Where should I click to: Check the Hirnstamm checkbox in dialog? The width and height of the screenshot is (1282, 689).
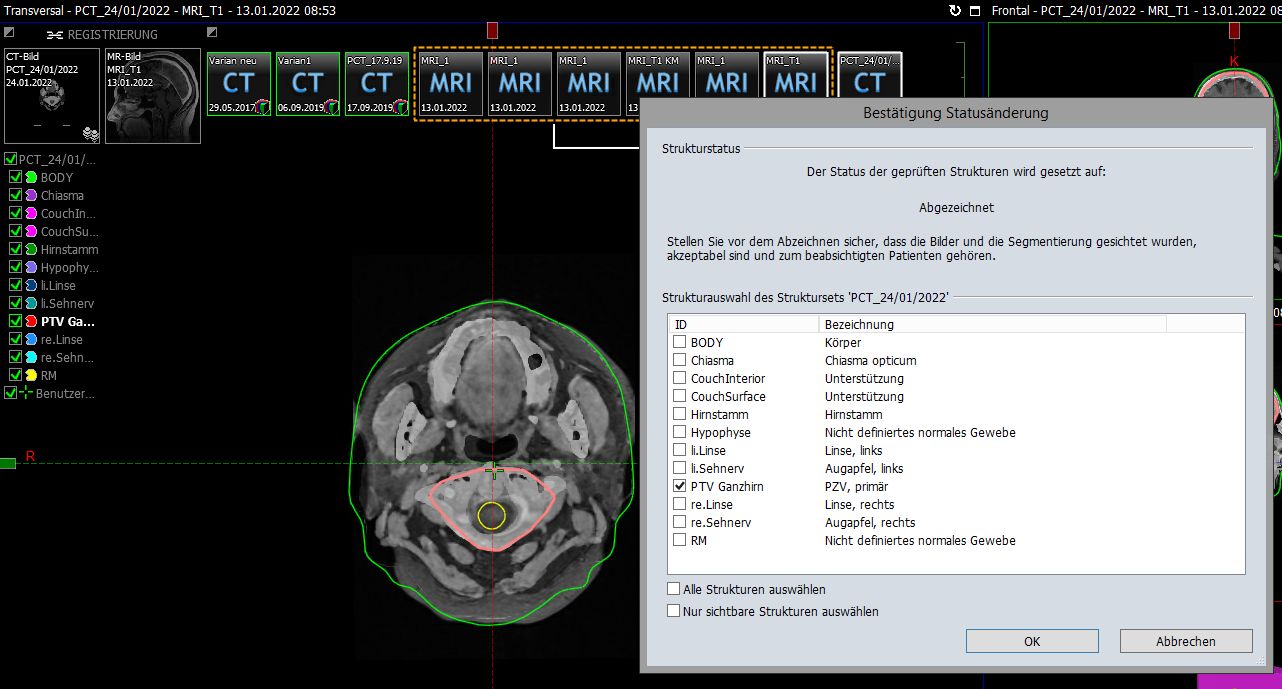tap(679, 414)
